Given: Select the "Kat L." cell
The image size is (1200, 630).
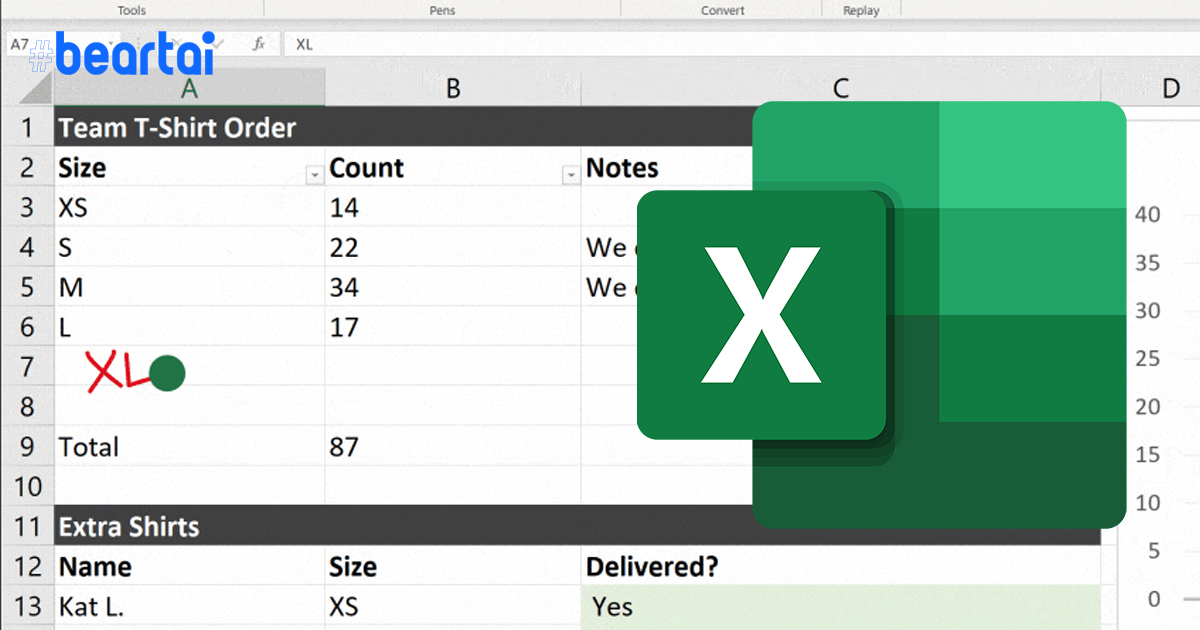Looking at the screenshot, I should (x=189, y=606).
